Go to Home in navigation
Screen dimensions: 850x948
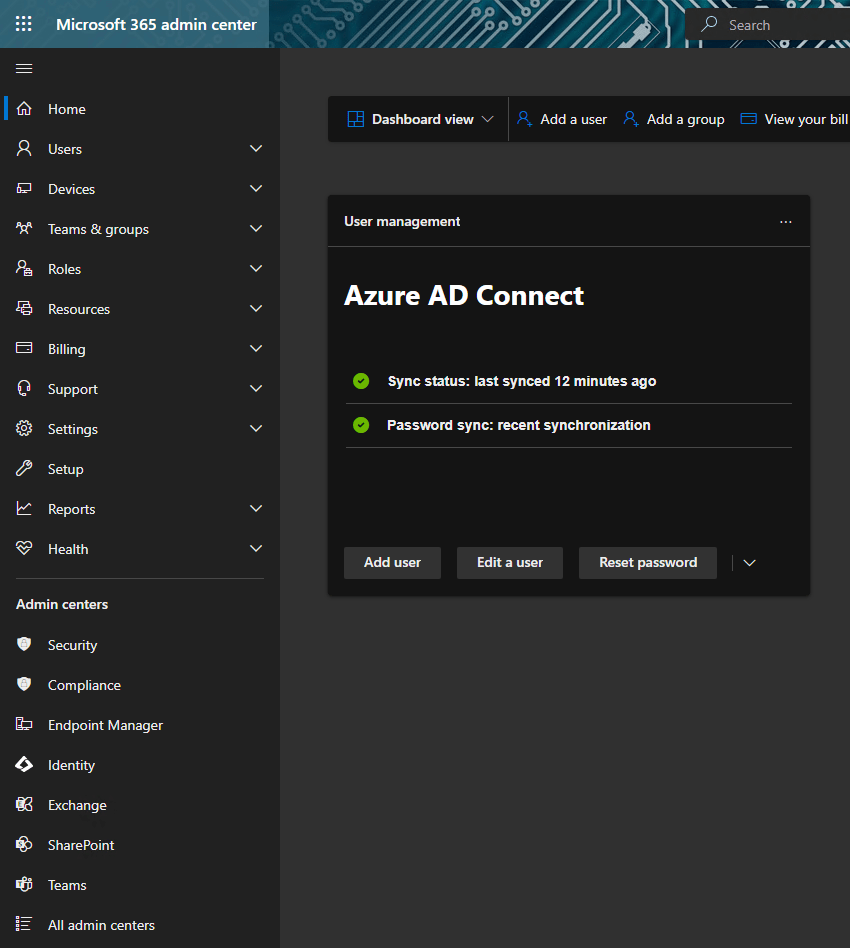(x=66, y=109)
